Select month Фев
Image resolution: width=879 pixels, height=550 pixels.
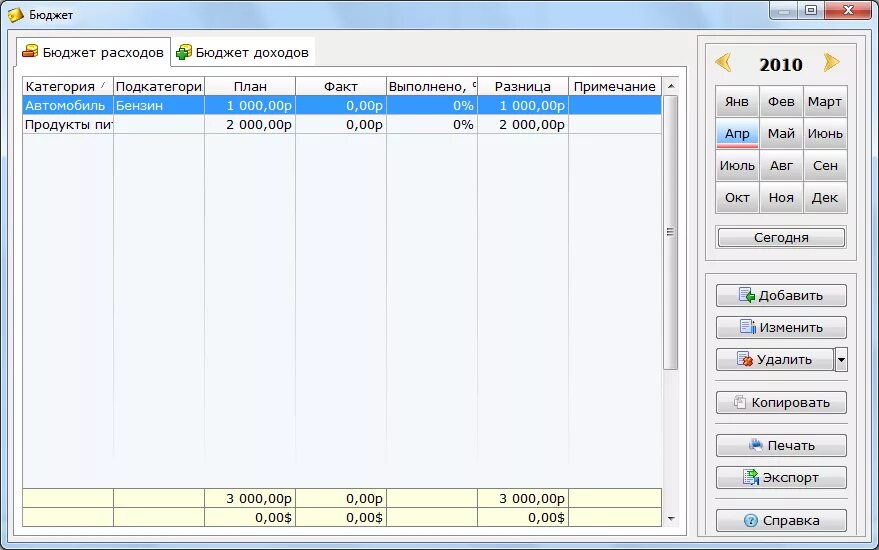781,101
